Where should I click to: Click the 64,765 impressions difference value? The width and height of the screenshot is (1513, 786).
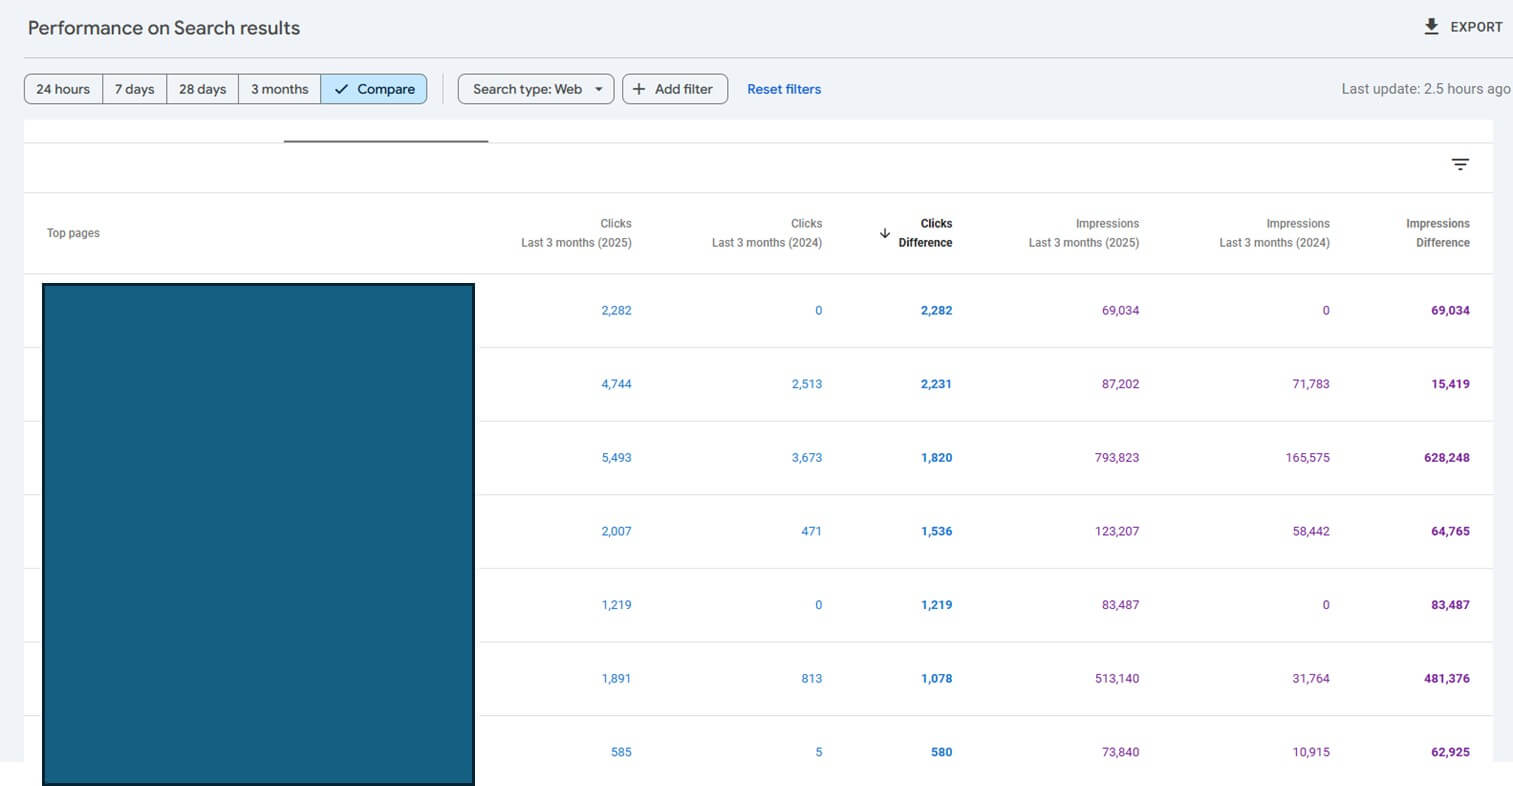1450,532
